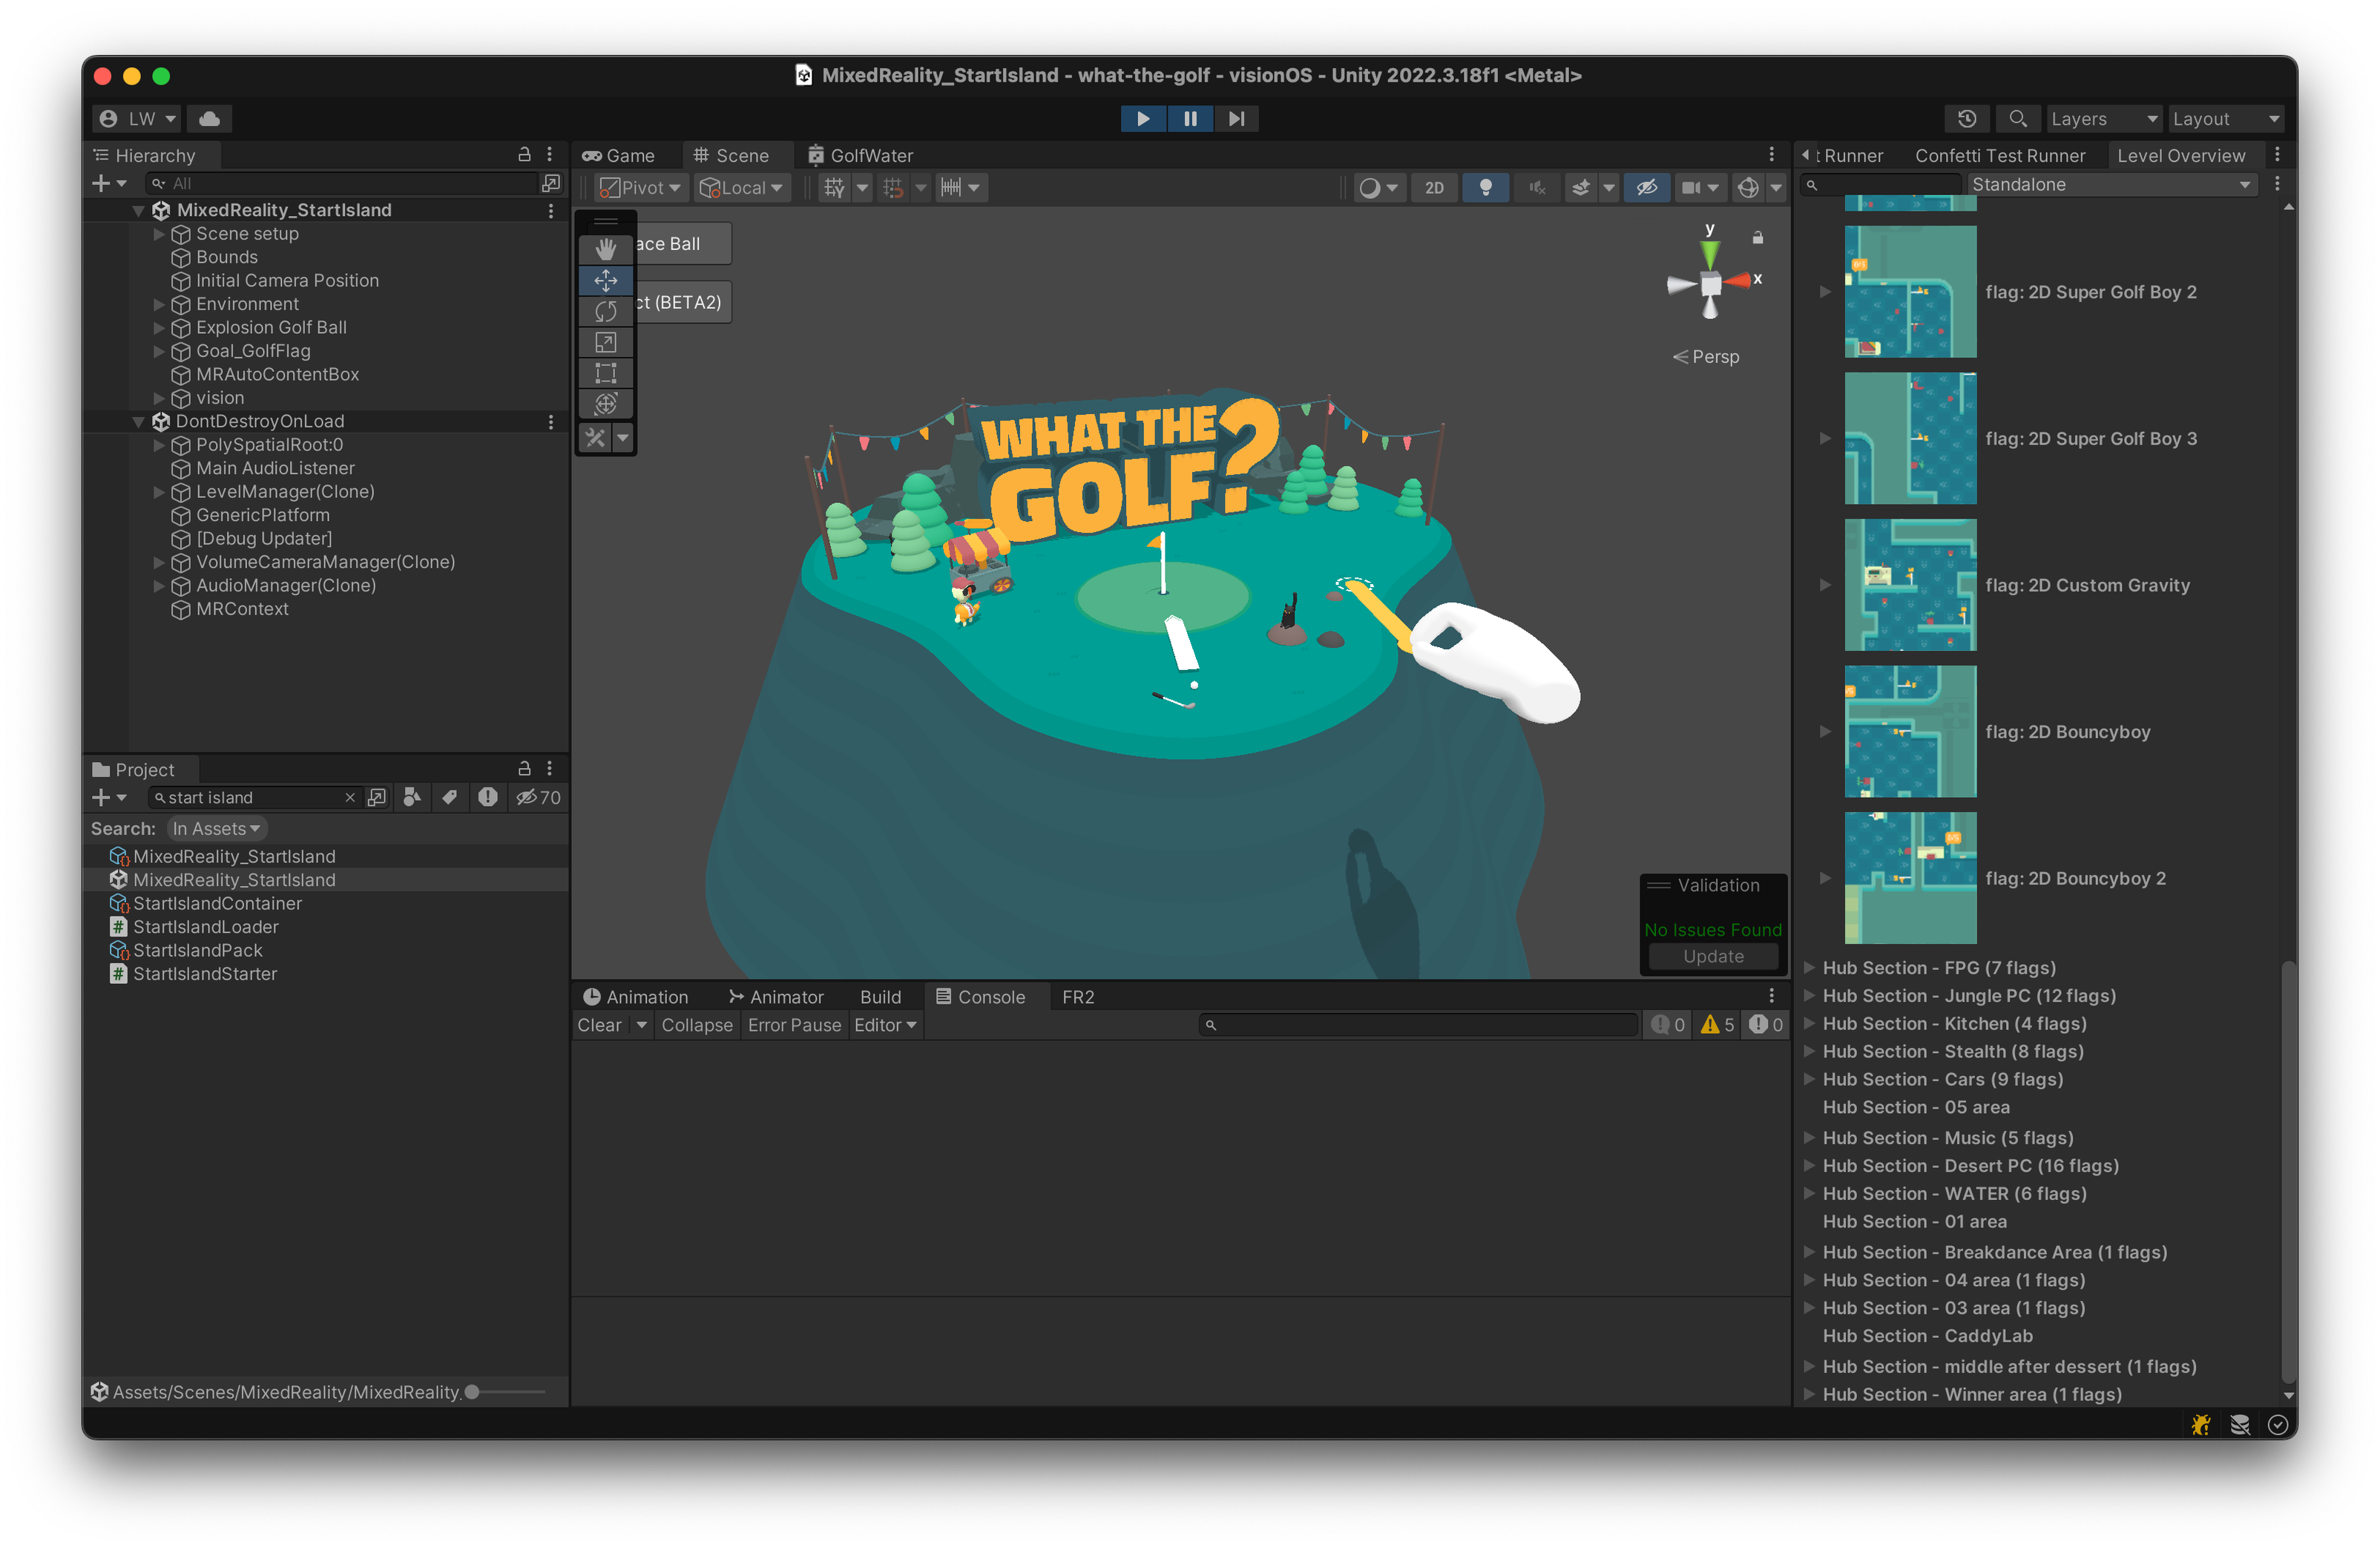2380x1548 pixels.
Task: Click the Step frame button
Action: pyautogui.click(x=1236, y=119)
